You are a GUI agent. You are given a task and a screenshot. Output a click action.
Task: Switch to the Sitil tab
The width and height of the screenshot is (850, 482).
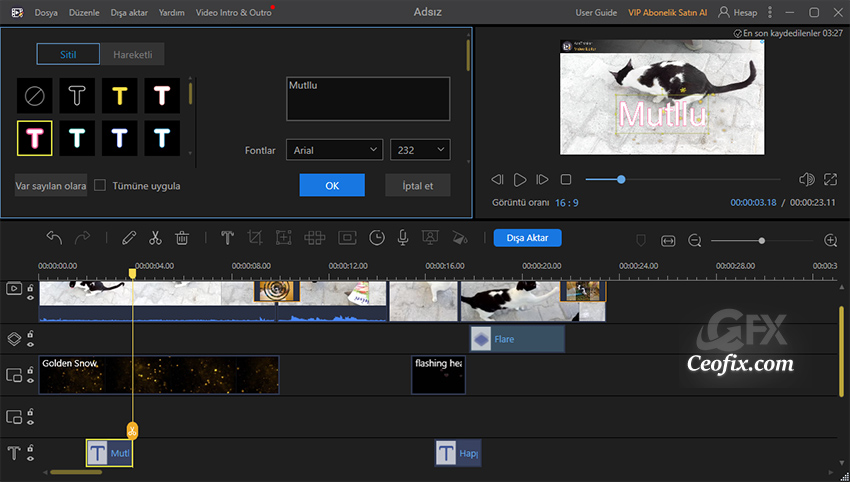click(x=68, y=55)
